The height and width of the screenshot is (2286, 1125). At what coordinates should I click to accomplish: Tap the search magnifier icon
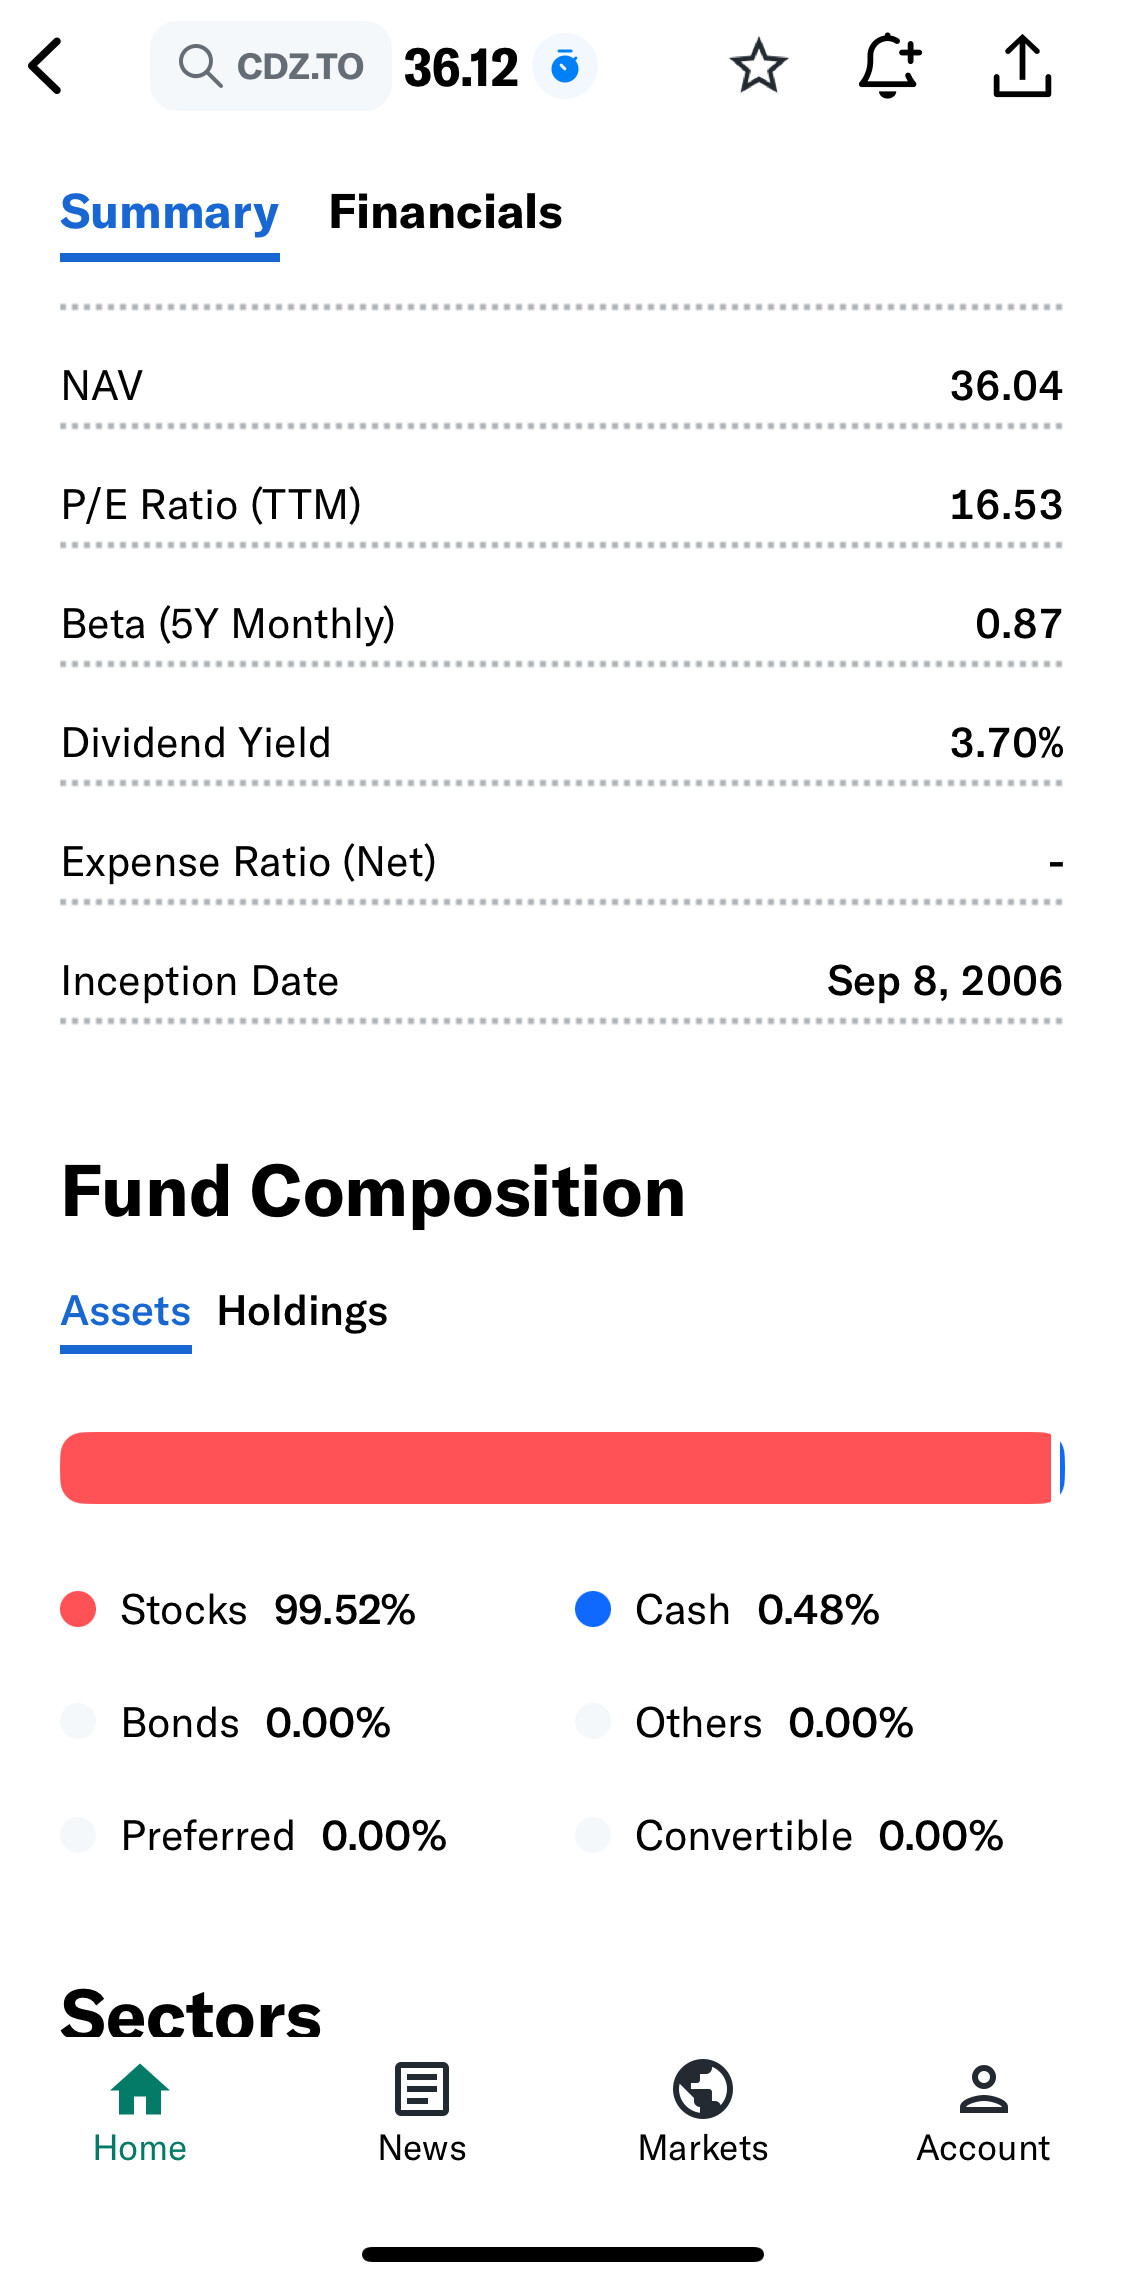pos(199,66)
